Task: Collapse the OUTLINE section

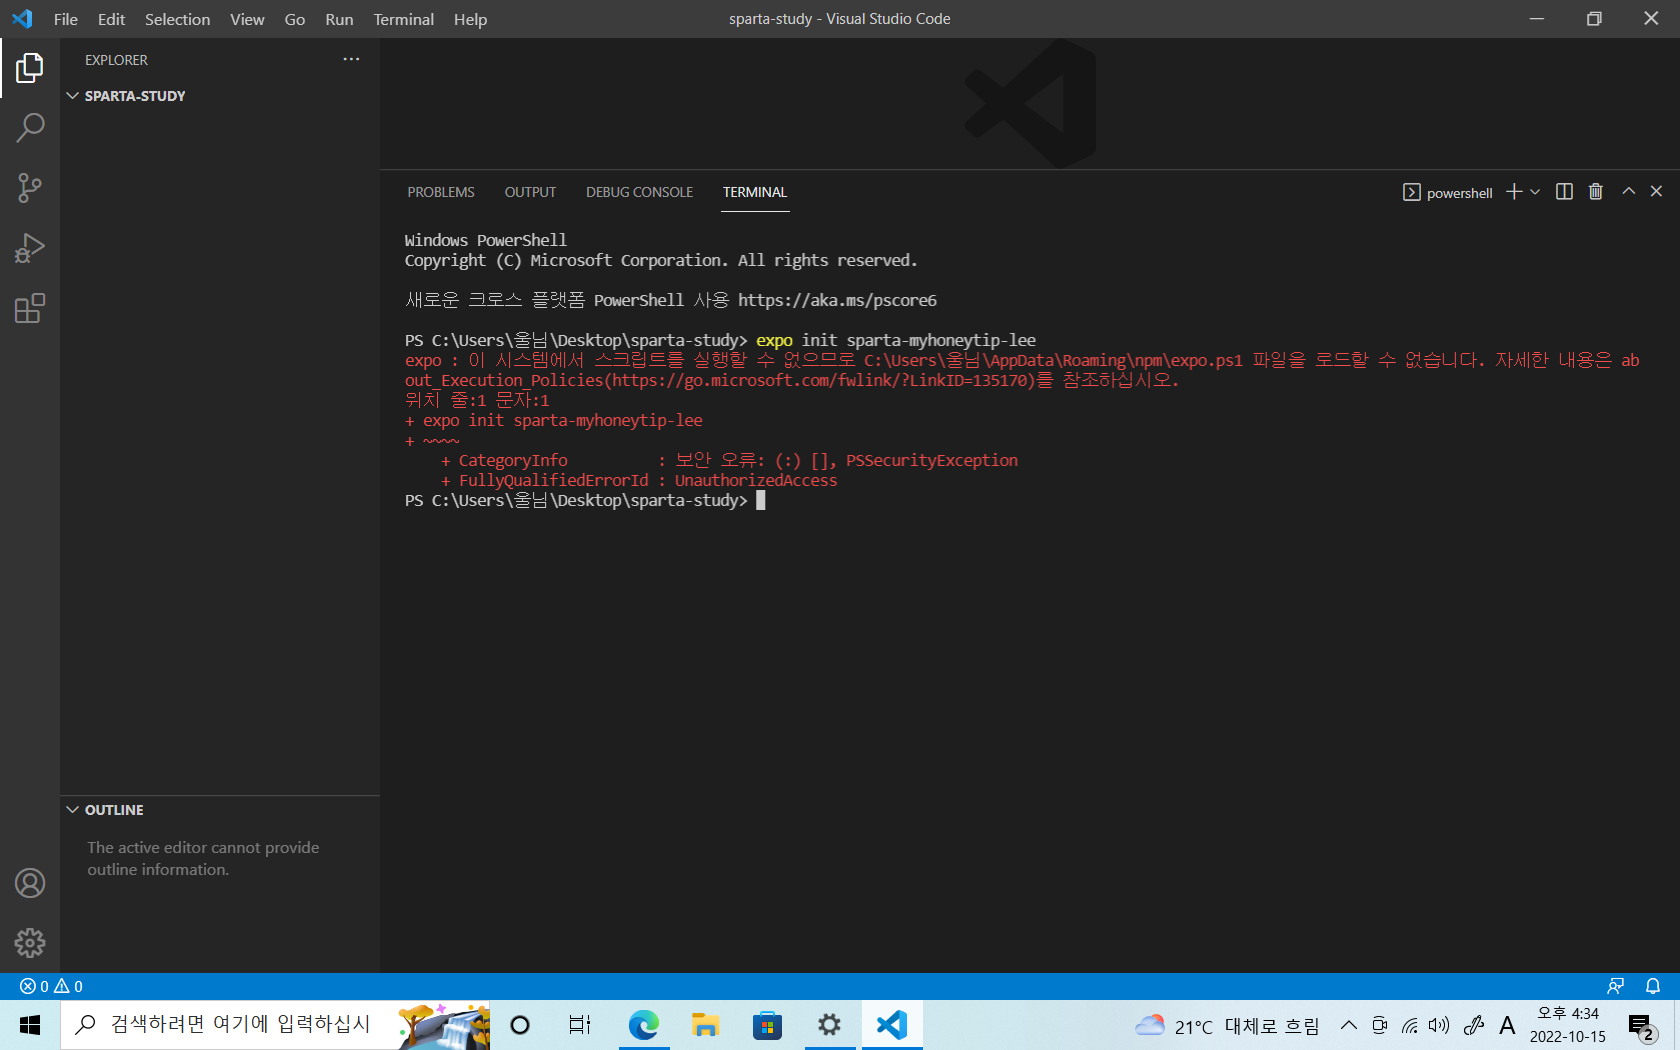Action: click(104, 810)
